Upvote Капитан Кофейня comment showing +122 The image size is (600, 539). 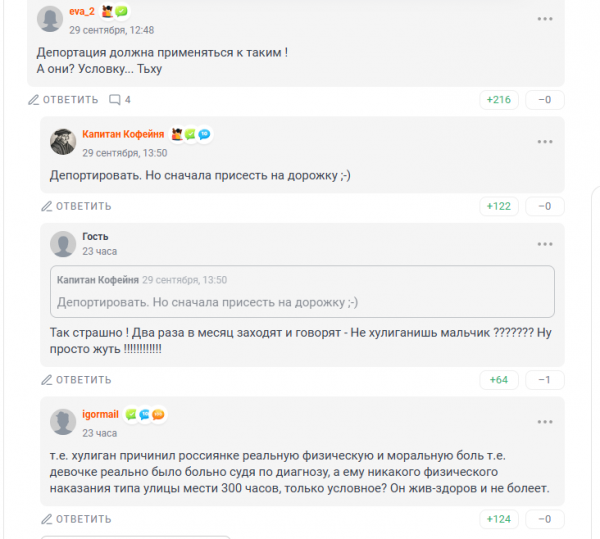point(498,206)
